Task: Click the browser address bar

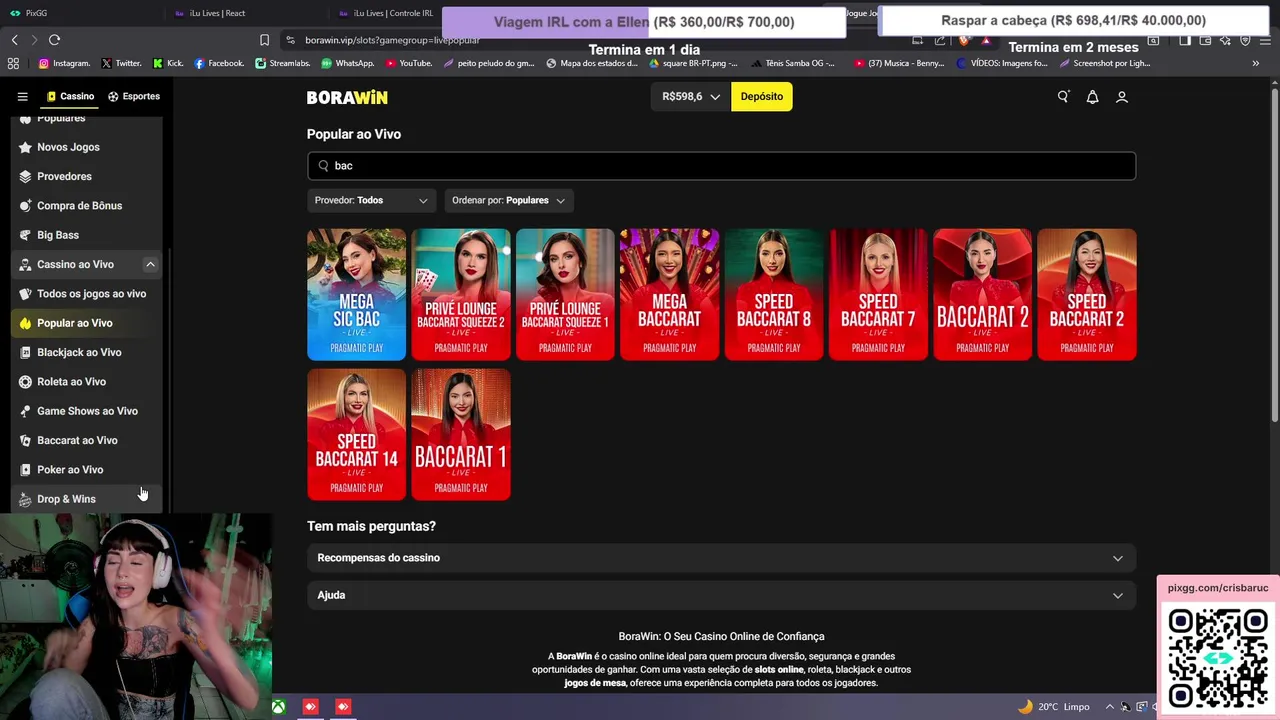Action: pyautogui.click(x=590, y=40)
